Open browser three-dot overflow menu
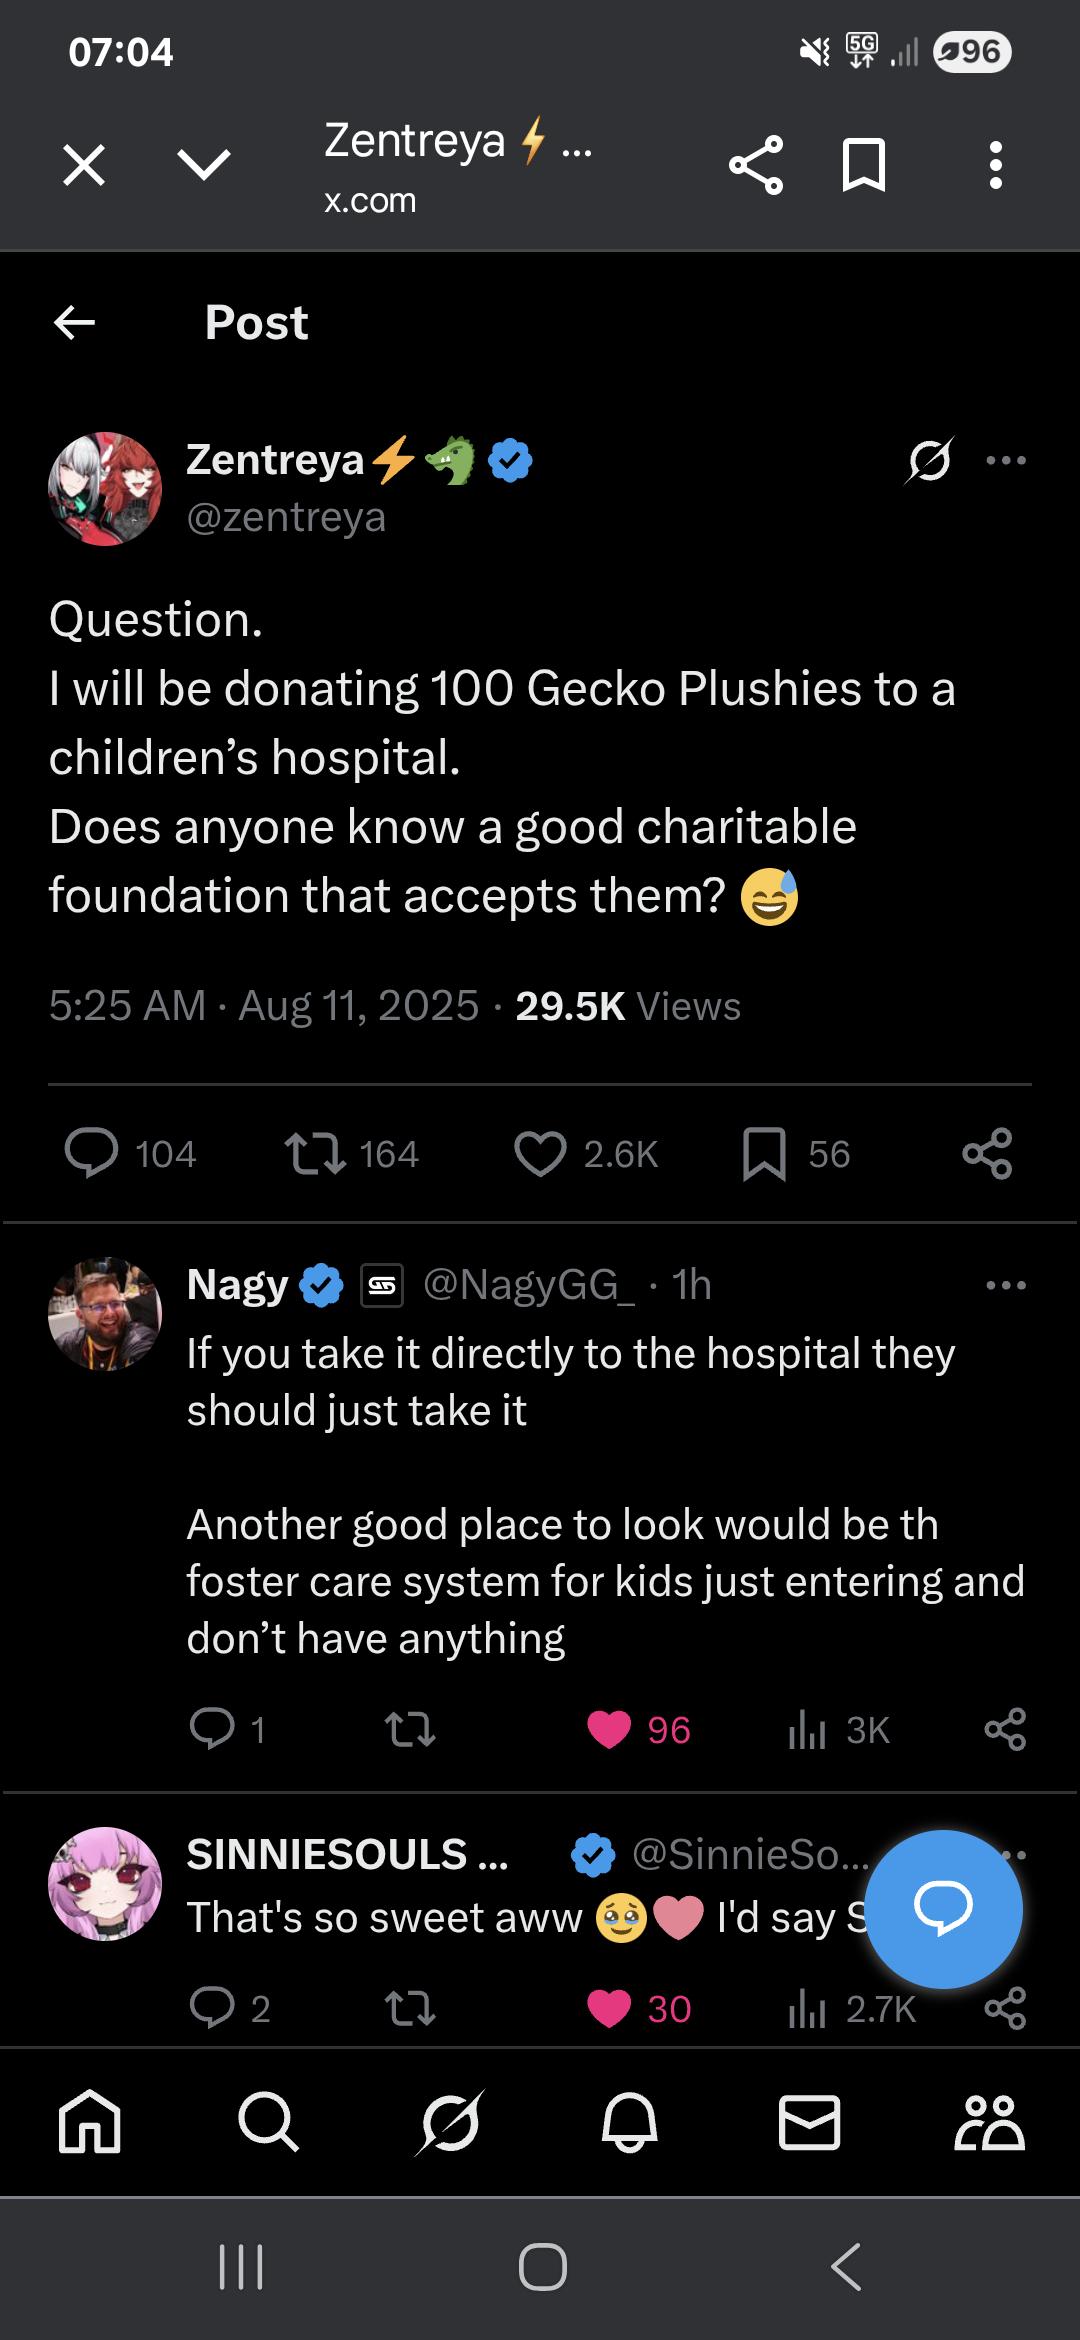This screenshot has height=2340, width=1080. 995,165
